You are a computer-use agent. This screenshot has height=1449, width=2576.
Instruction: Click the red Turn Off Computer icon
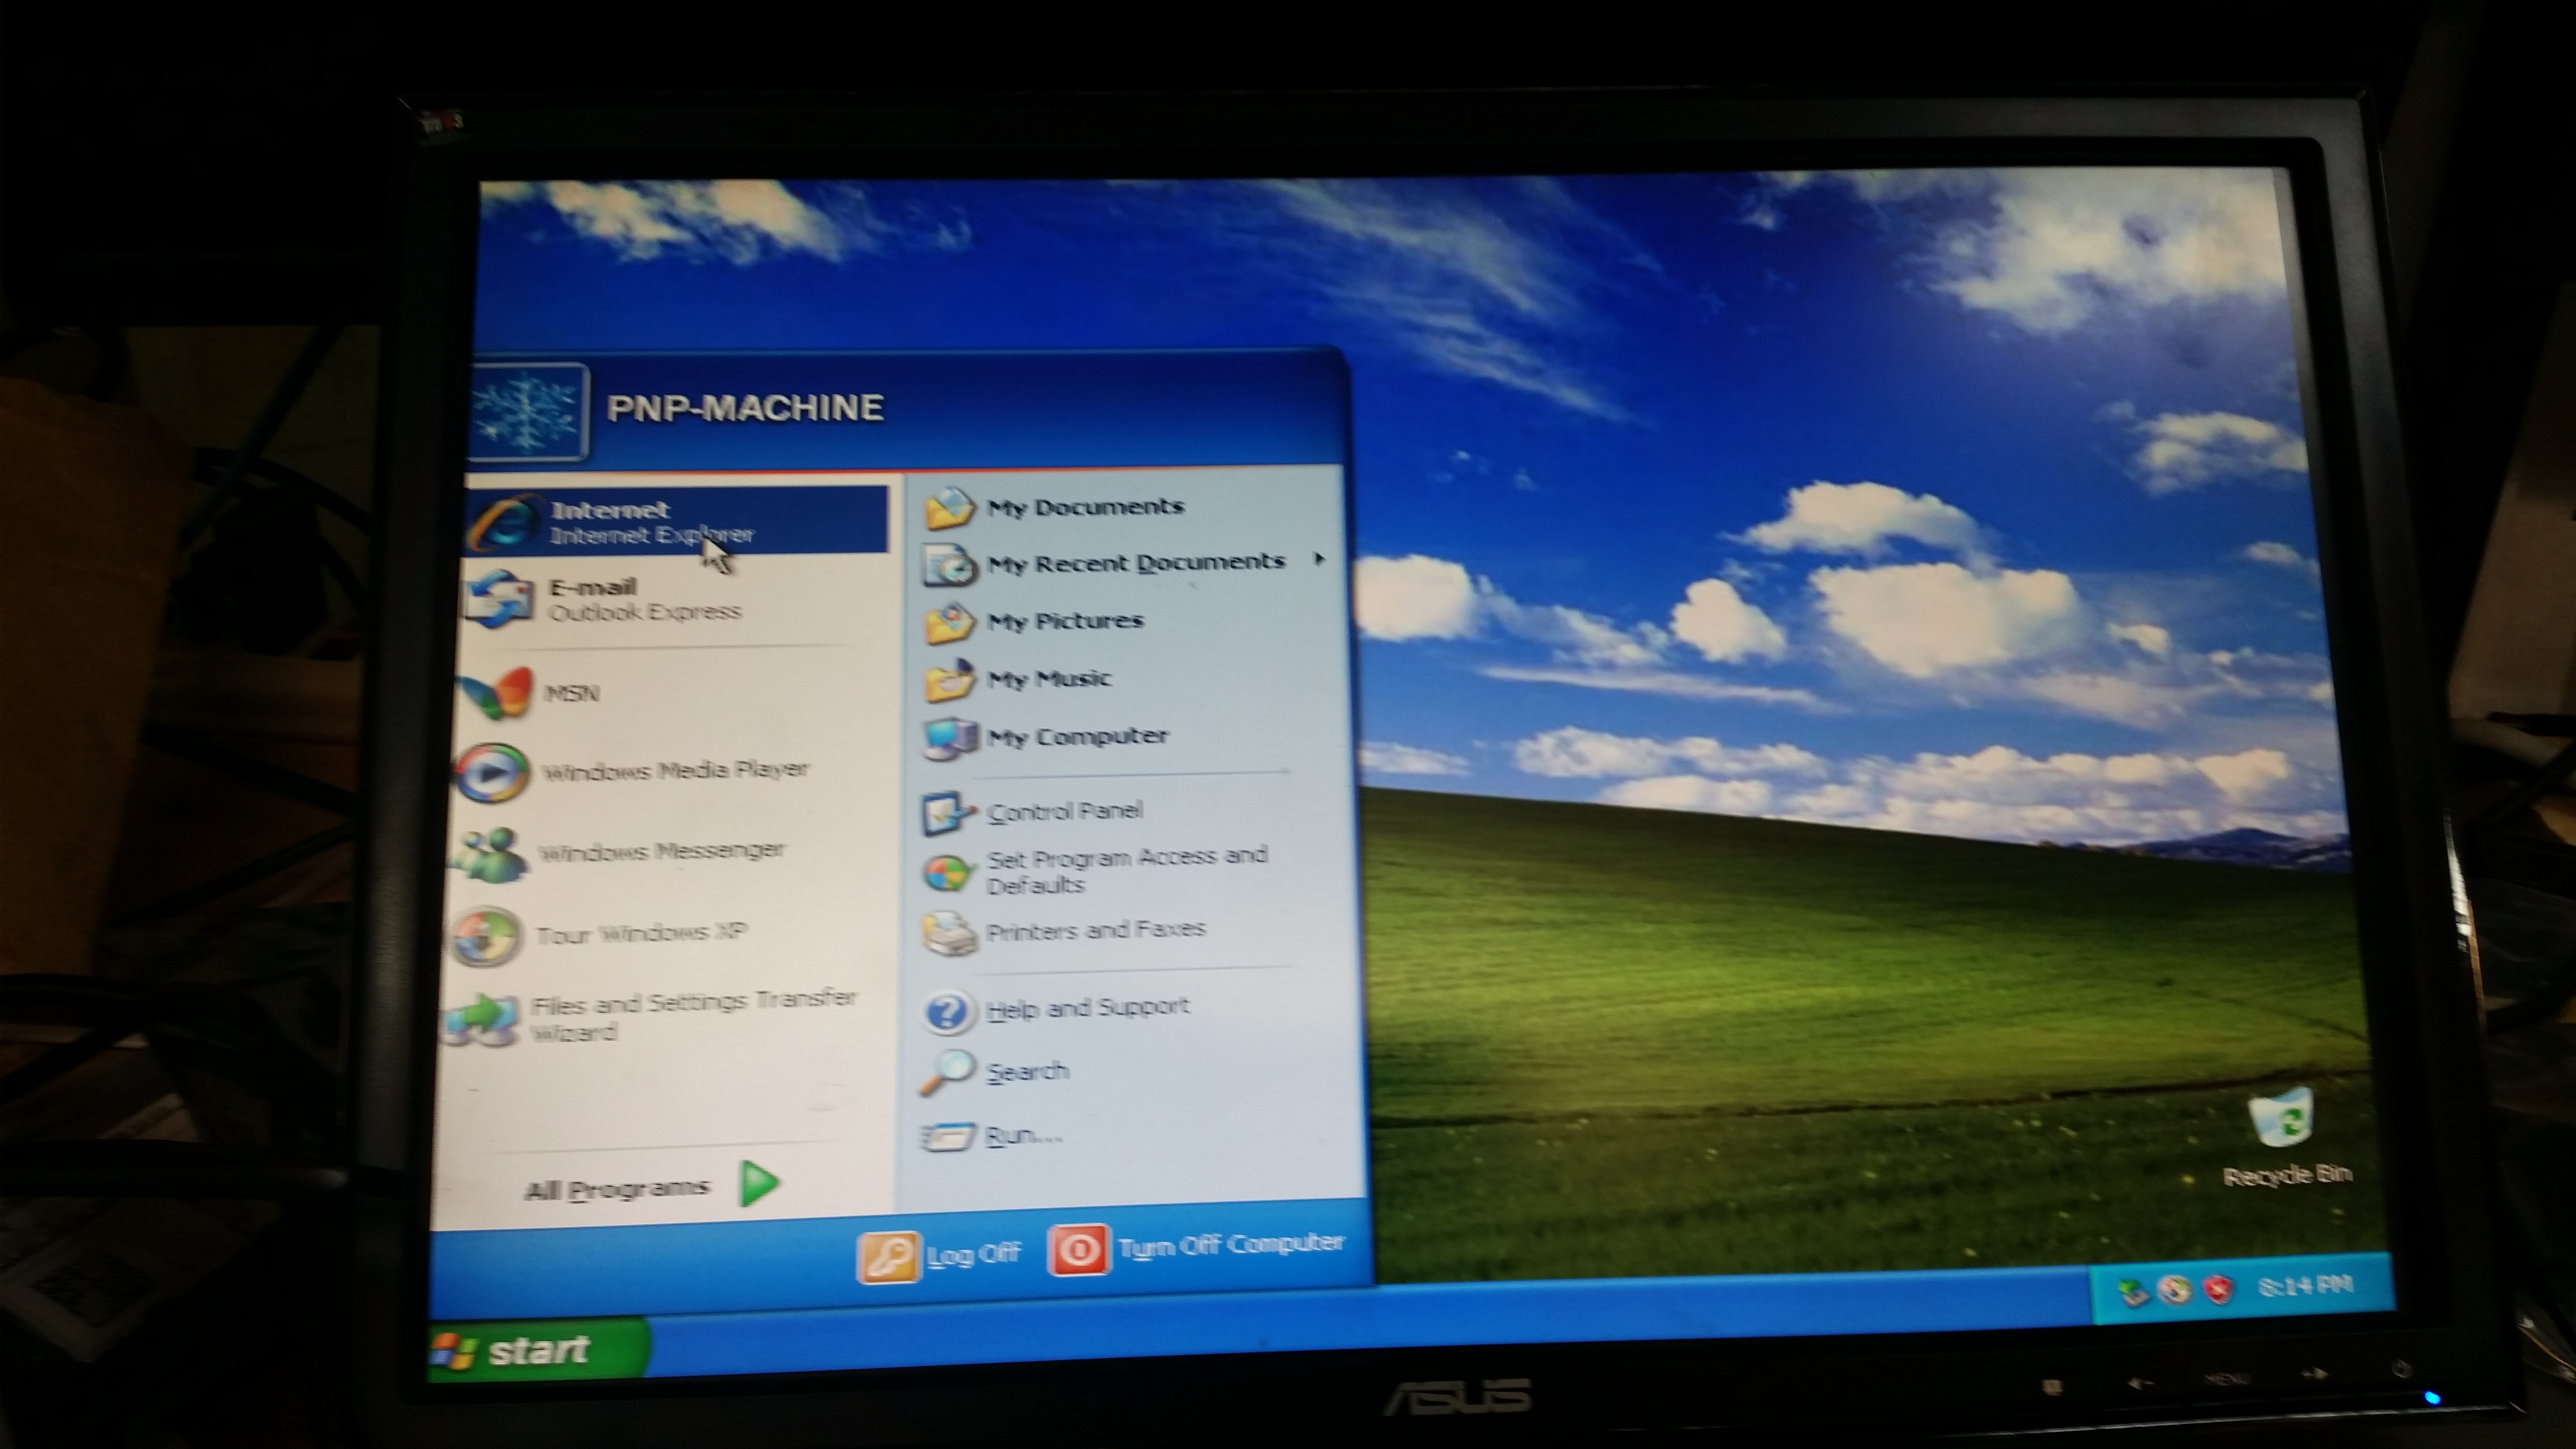(1078, 1250)
